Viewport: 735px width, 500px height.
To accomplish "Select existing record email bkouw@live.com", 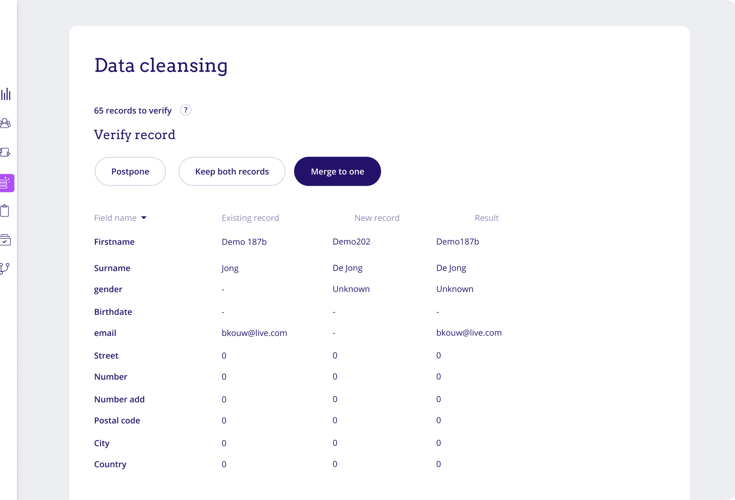I will [x=254, y=333].
